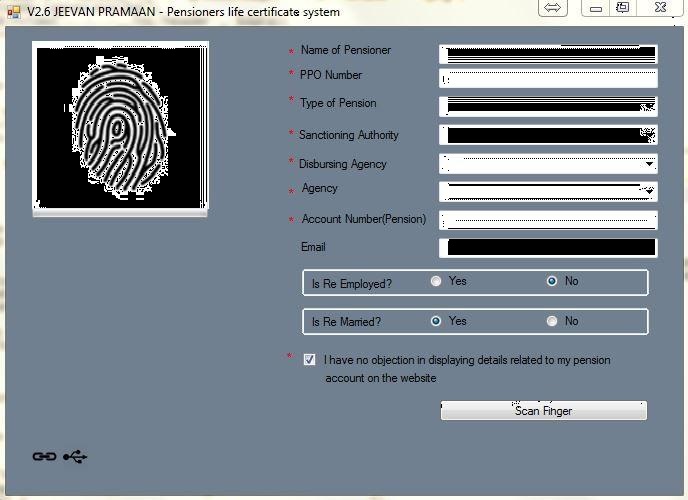
Task: Expand the Sanctioning Authority dropdown
Action: click(x=649, y=135)
